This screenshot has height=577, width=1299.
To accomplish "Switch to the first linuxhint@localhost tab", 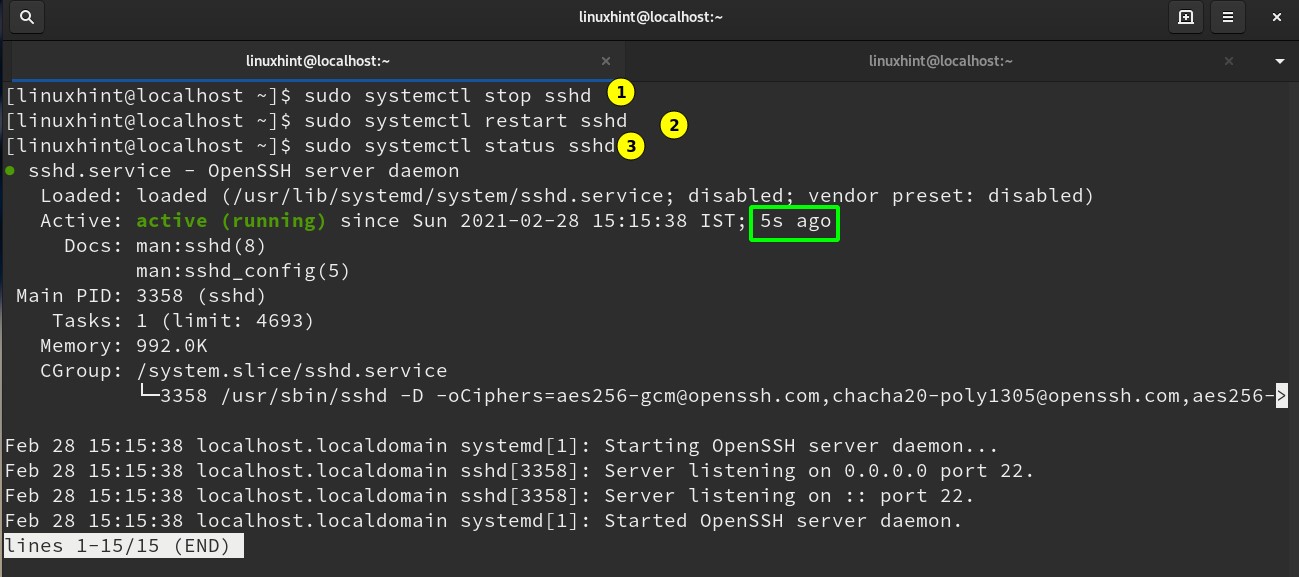I will (317, 61).
